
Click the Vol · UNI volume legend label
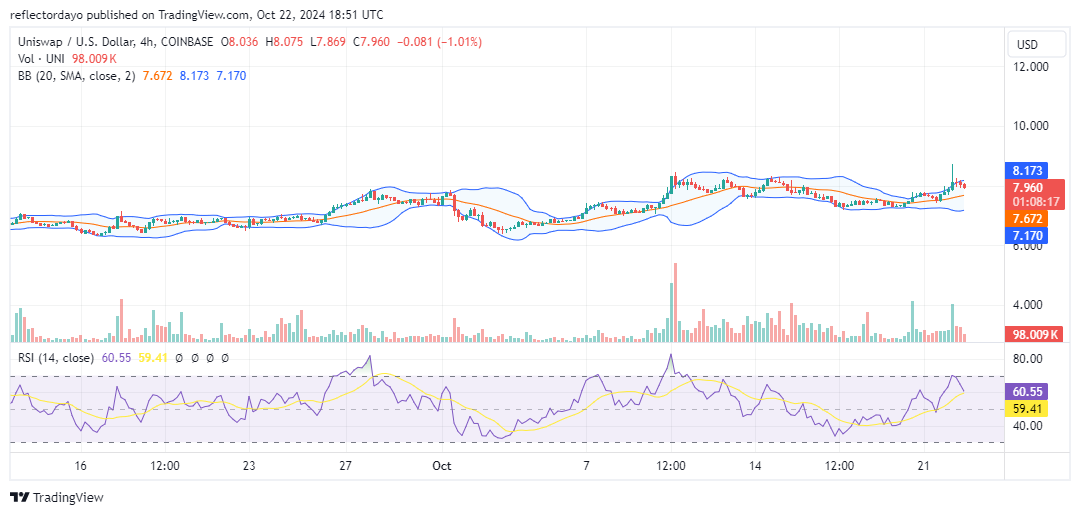point(39,59)
